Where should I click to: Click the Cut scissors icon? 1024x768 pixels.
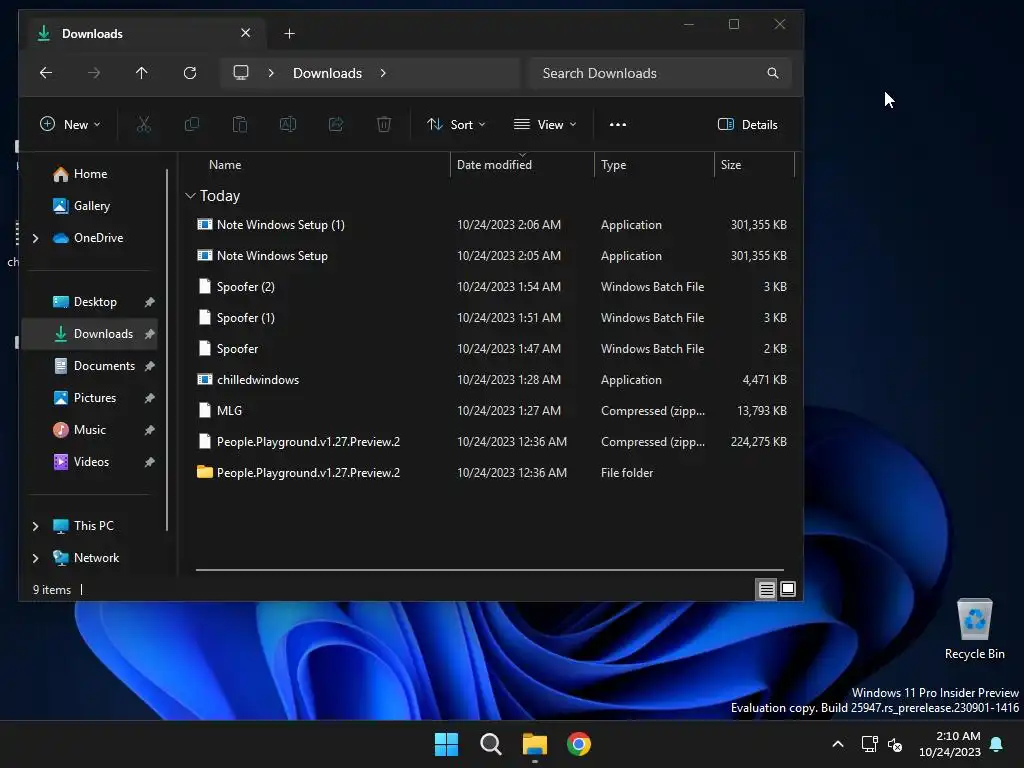click(144, 124)
